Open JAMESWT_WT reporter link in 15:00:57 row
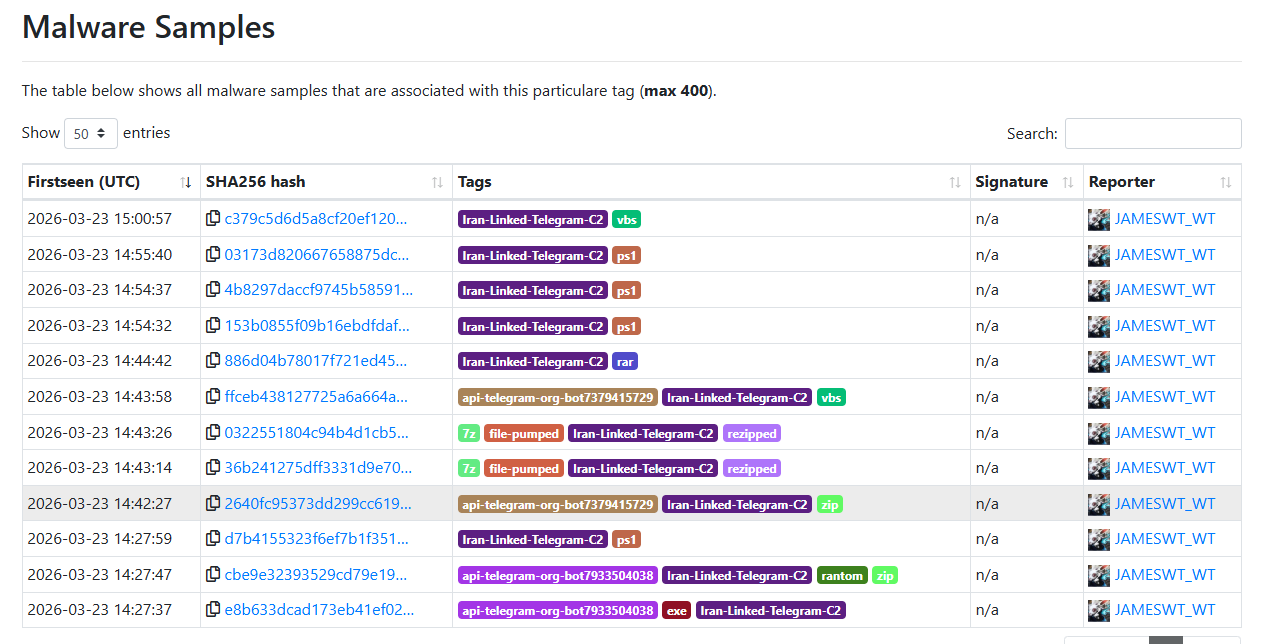Image resolution: width=1286 pixels, height=644 pixels. tap(1165, 219)
